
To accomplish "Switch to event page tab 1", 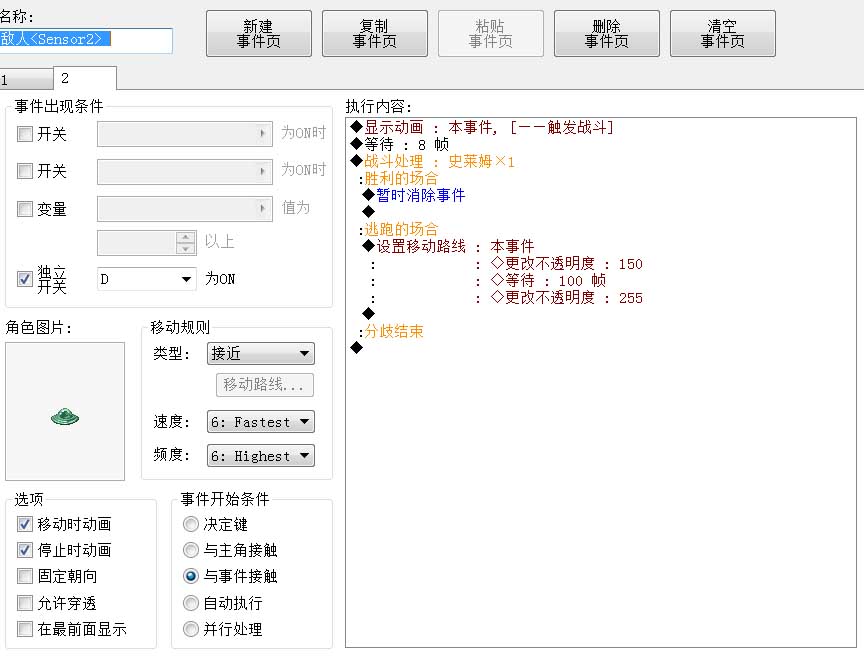I will pyautogui.click(x=26, y=79).
